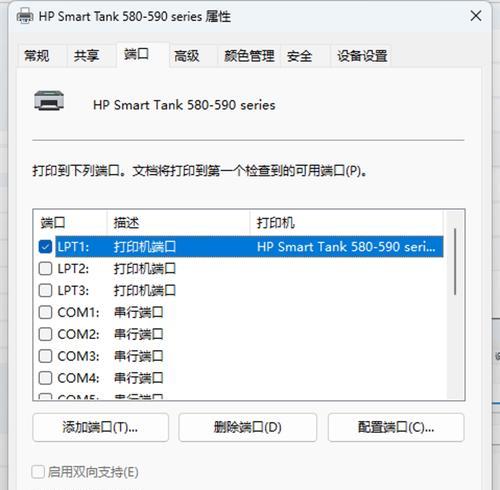This screenshot has height=490, width=500.
Task: Check the LPT2 port checkbox
Action: pos(45,268)
